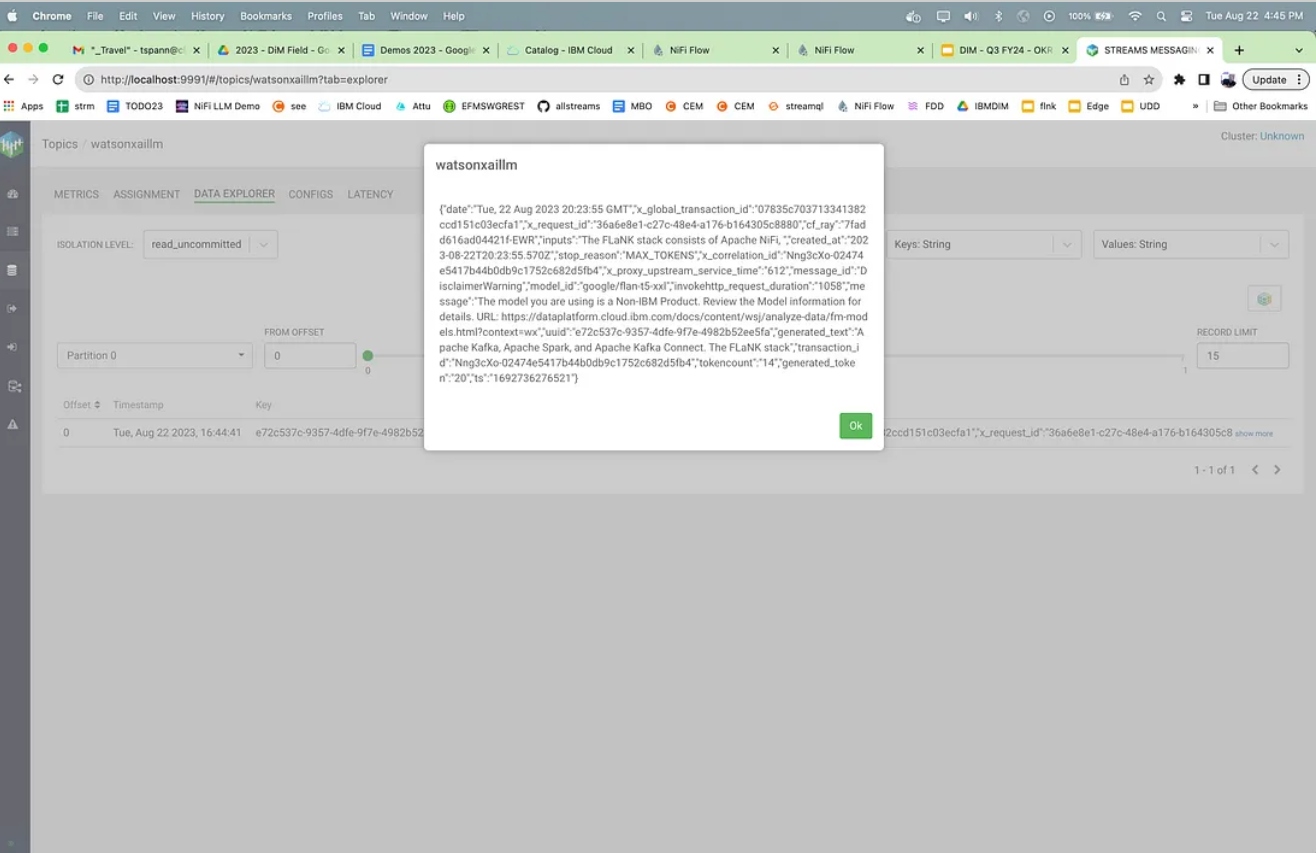Open the Attu bookmark
The height and width of the screenshot is (853, 1316).
tap(413, 106)
